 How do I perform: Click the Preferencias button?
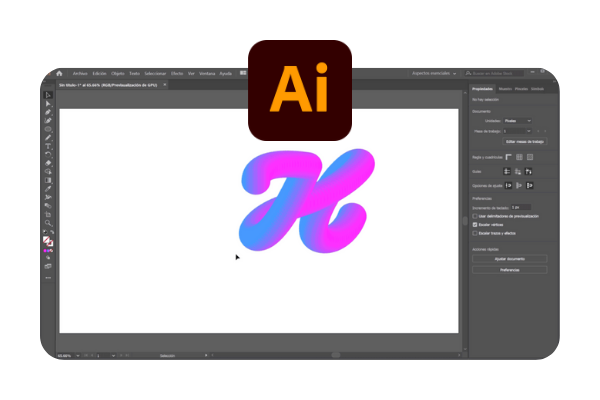(510, 270)
